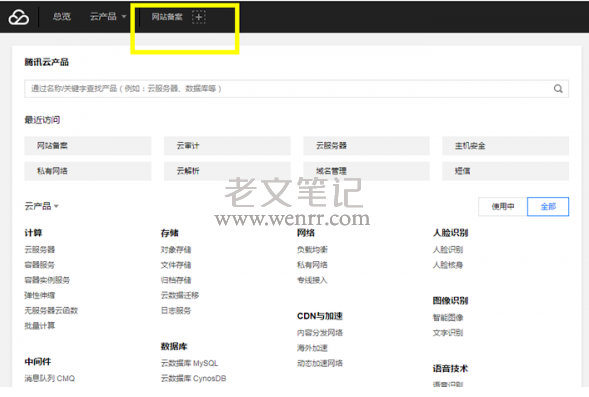Screen dimensions: 589x397
Task: Click the 图像识别 category heading
Action: point(450,300)
